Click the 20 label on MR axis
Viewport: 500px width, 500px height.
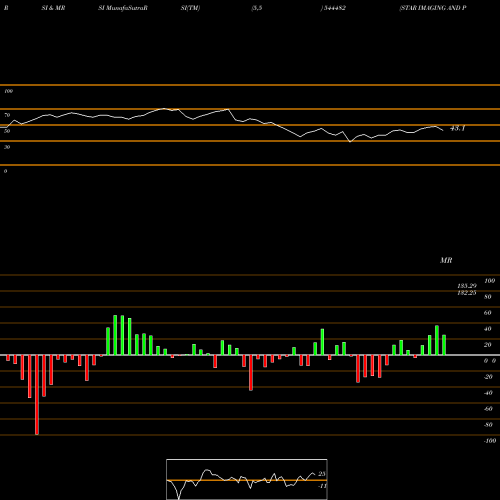[x=488, y=345]
